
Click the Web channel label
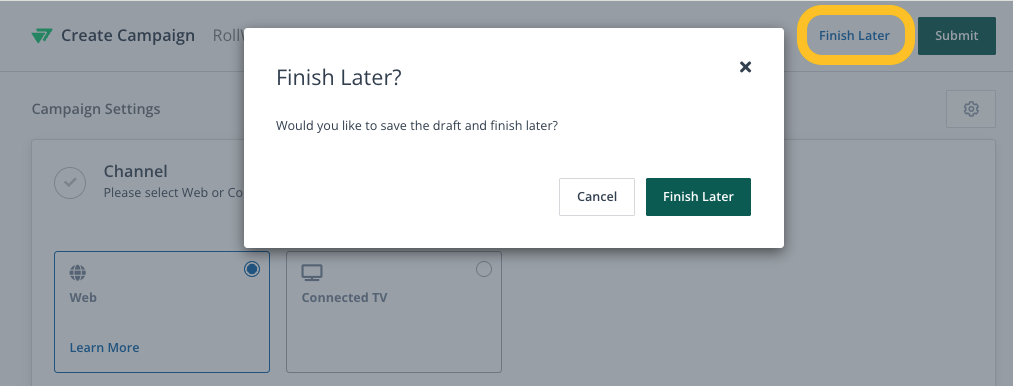83,297
